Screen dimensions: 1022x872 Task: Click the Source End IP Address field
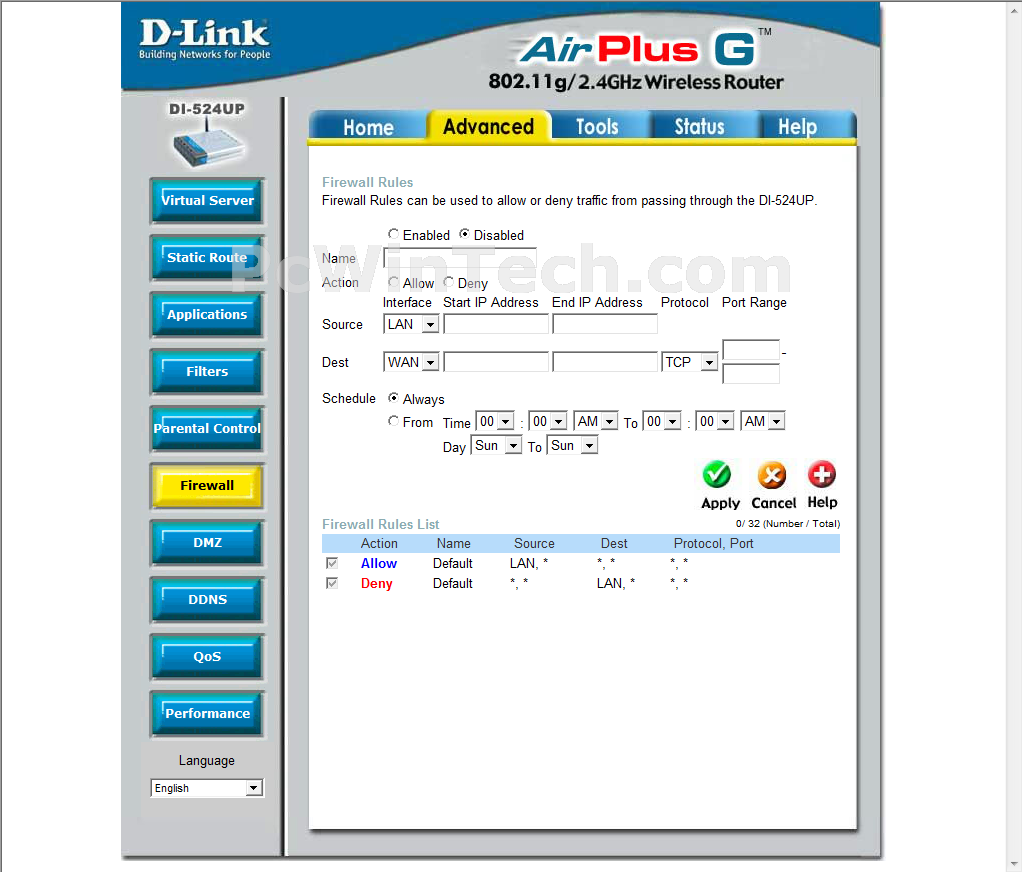[x=605, y=324]
